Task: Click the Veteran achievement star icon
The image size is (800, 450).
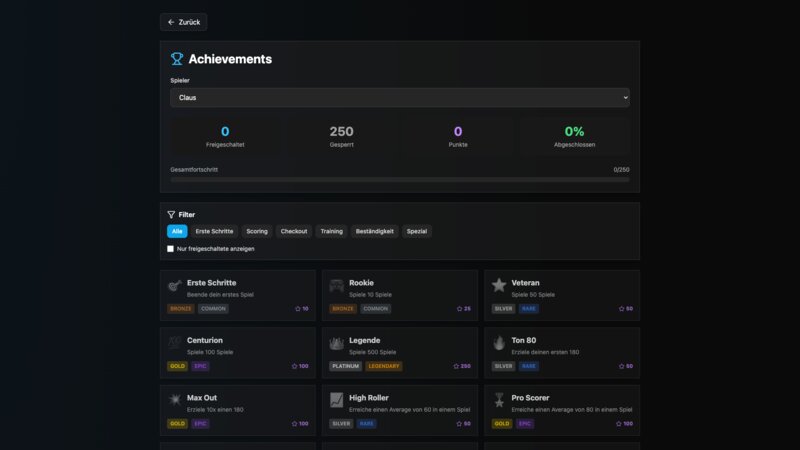Action: tap(499, 286)
